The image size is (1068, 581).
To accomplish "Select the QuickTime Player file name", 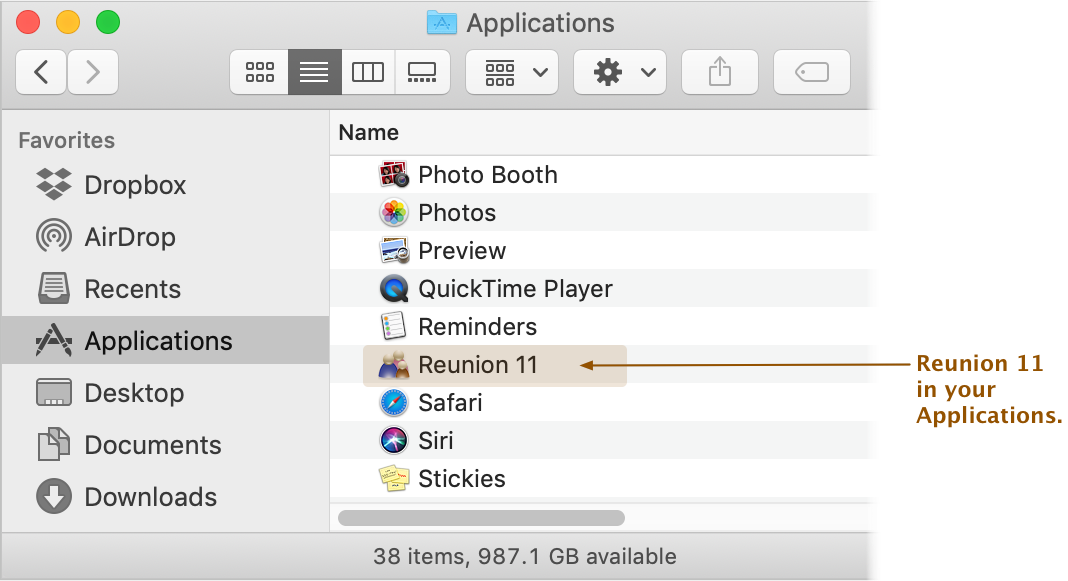I will click(x=515, y=289).
